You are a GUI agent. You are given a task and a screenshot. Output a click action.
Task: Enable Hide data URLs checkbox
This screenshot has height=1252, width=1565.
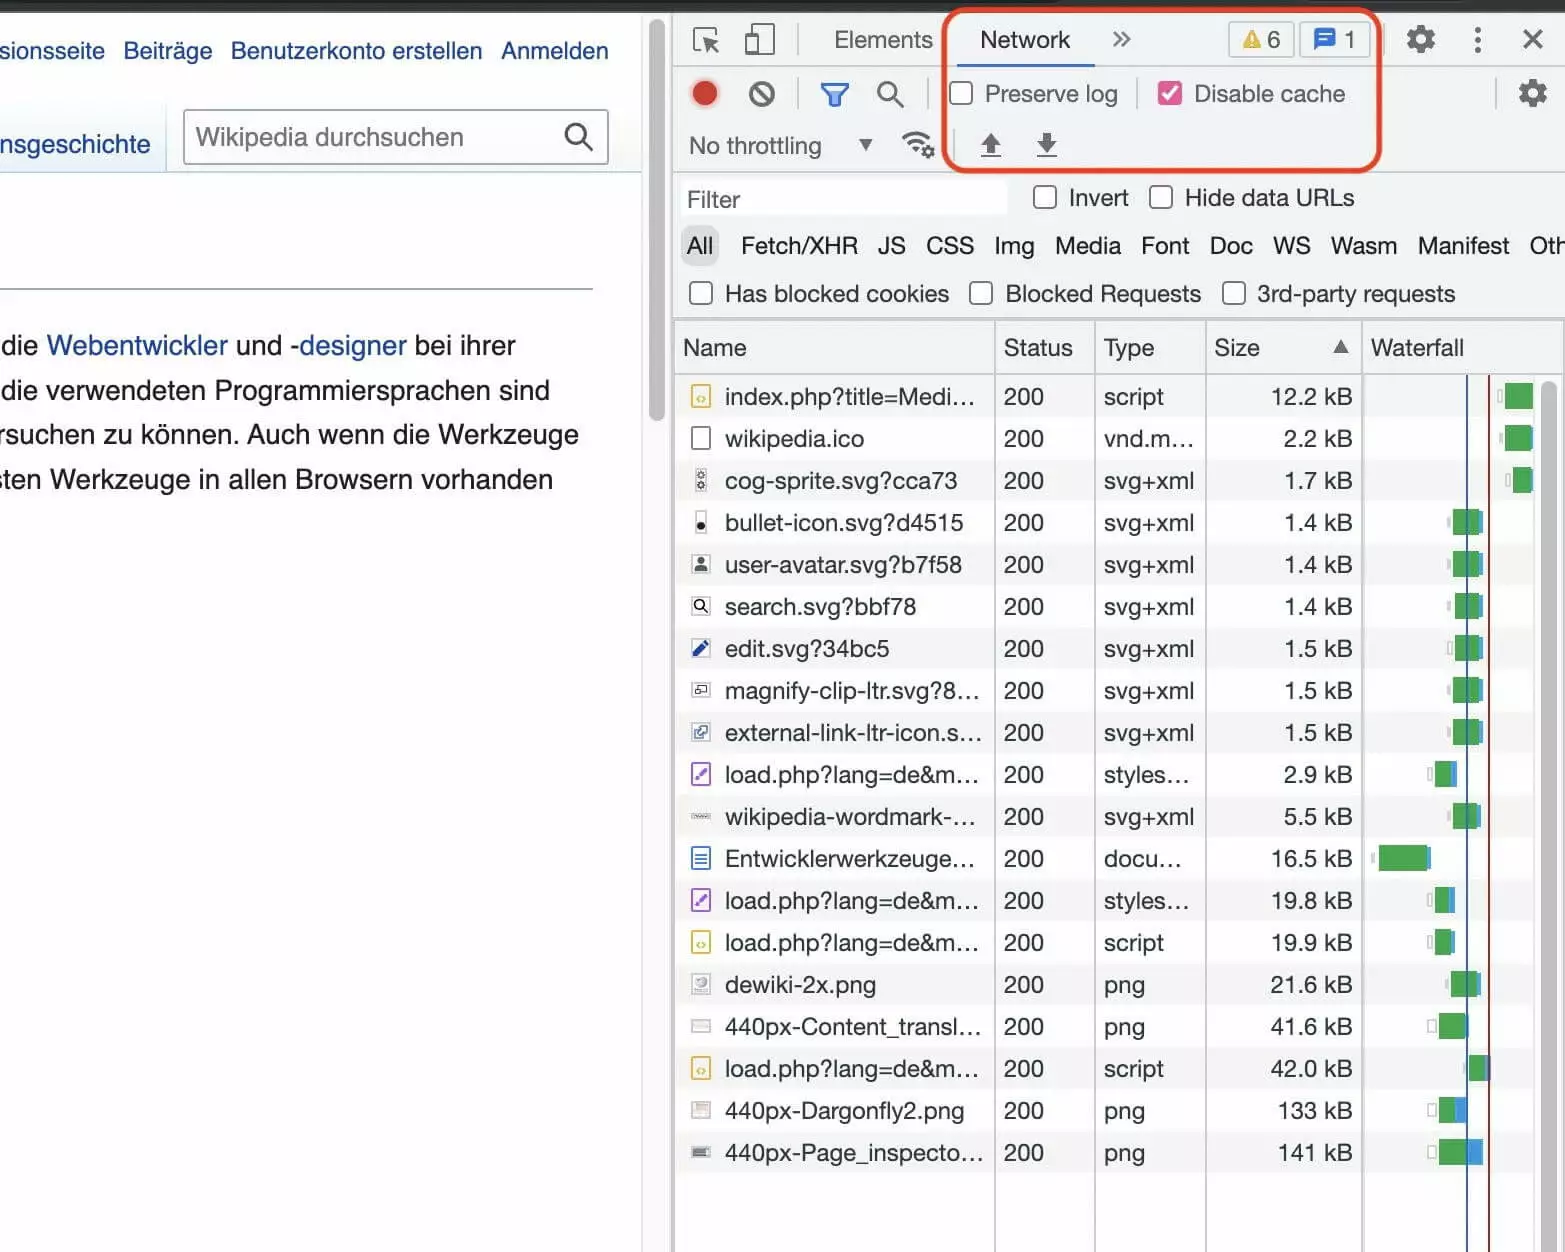(1161, 198)
